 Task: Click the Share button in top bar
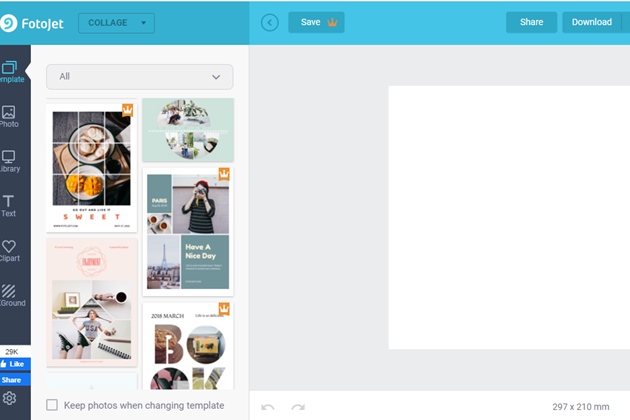(531, 22)
